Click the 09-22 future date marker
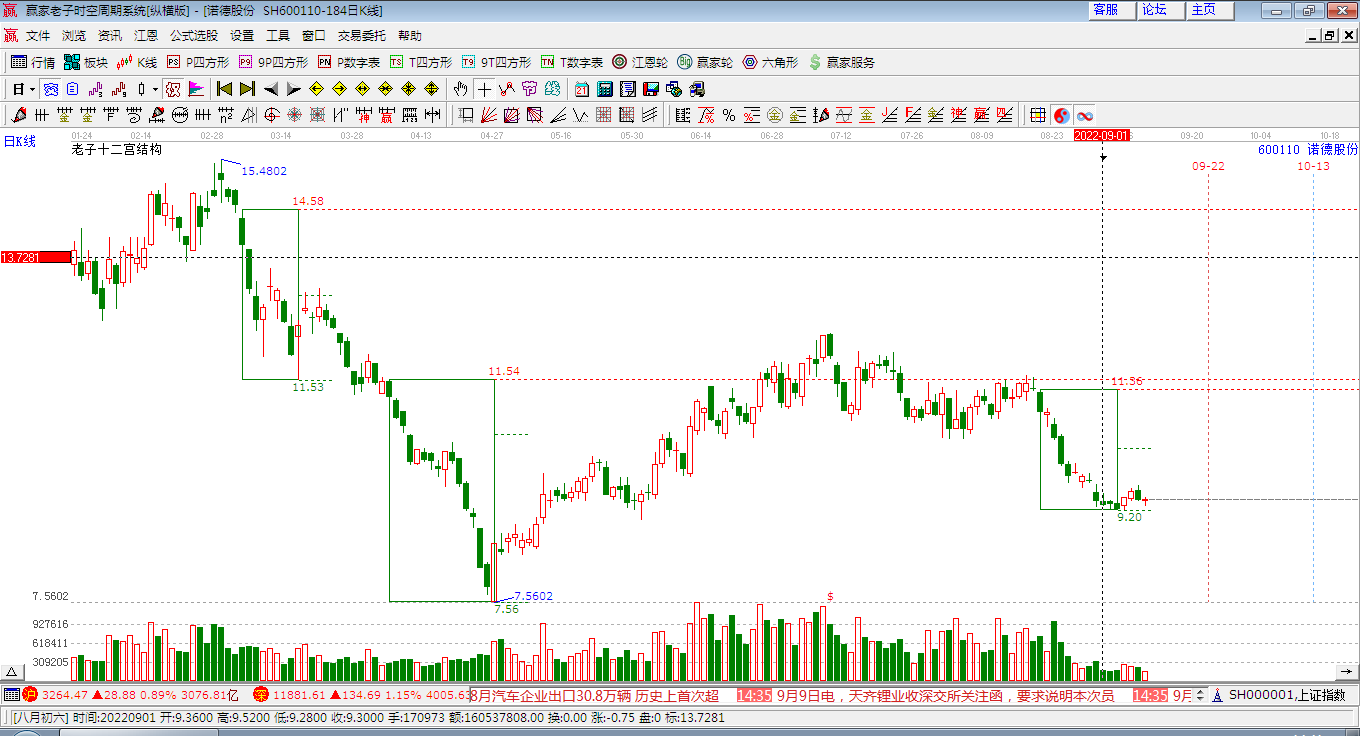 pyautogui.click(x=1208, y=166)
